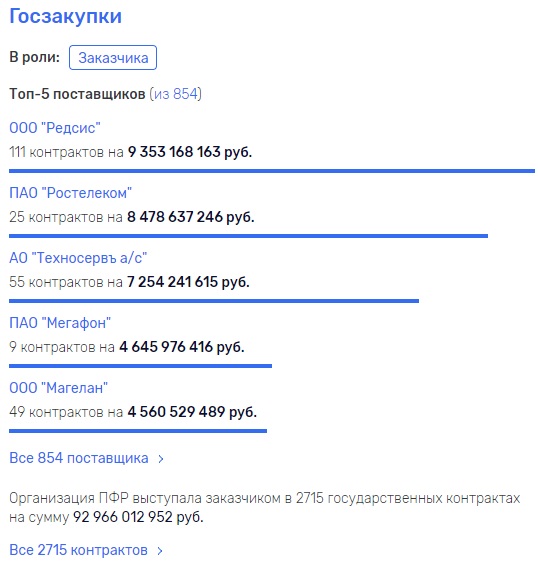Select the Заказчика role button

click(113, 58)
